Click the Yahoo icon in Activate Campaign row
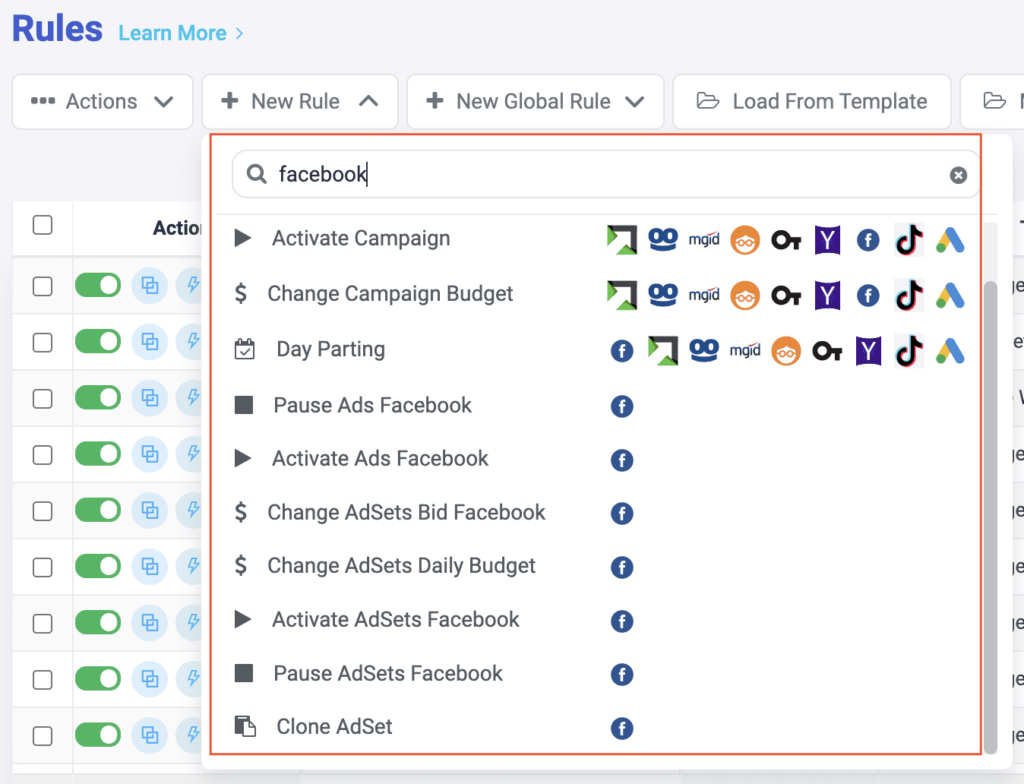This screenshot has width=1024, height=784. [x=827, y=240]
